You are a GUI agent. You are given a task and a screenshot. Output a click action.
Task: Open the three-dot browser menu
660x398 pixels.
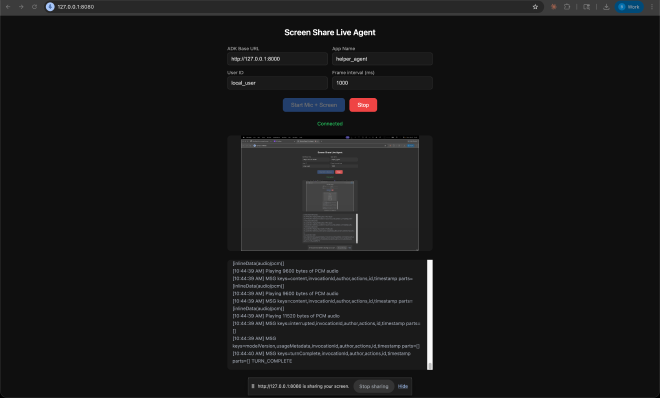(x=652, y=7)
